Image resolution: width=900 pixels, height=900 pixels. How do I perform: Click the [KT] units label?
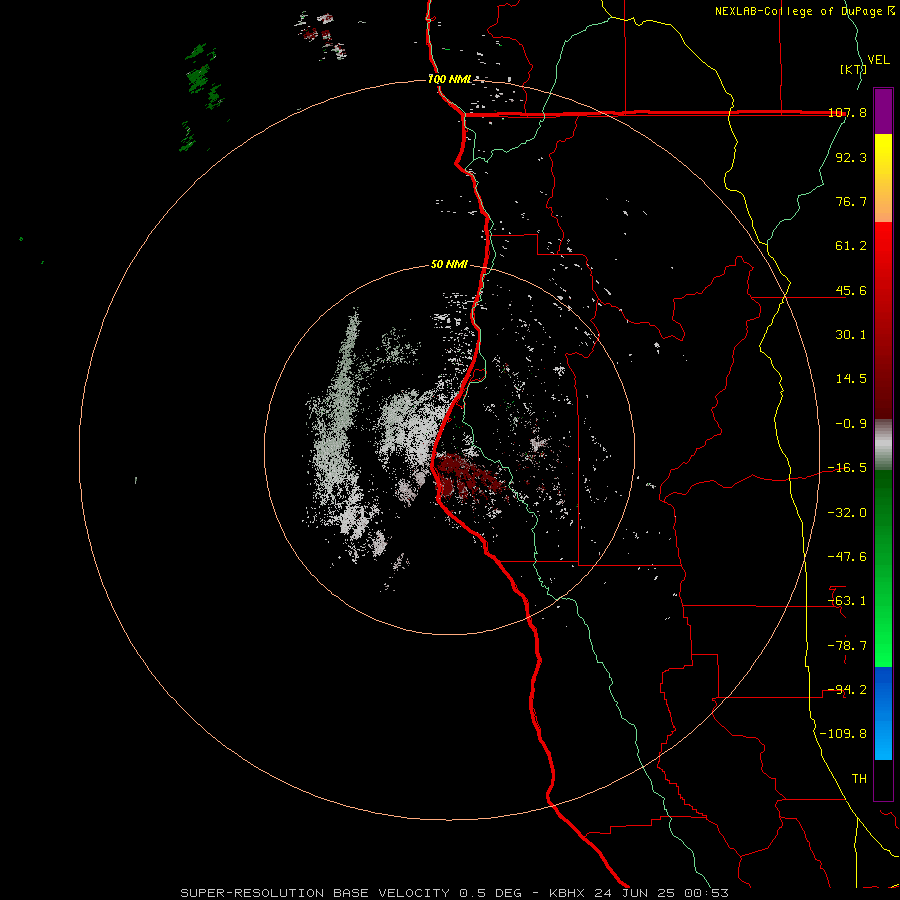coord(854,69)
